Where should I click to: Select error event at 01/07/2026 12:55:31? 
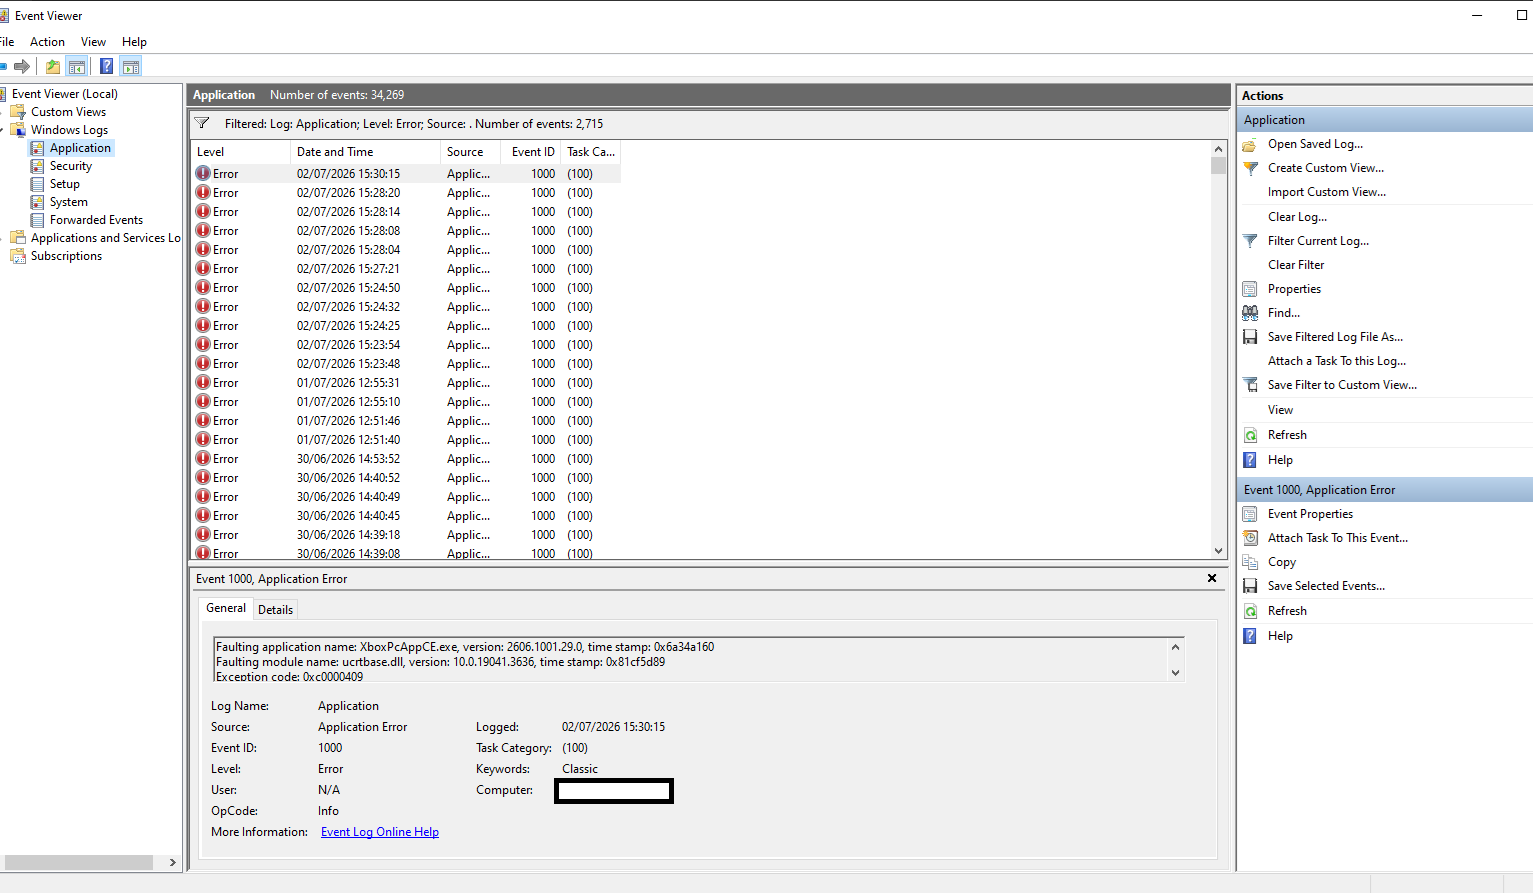coord(406,383)
